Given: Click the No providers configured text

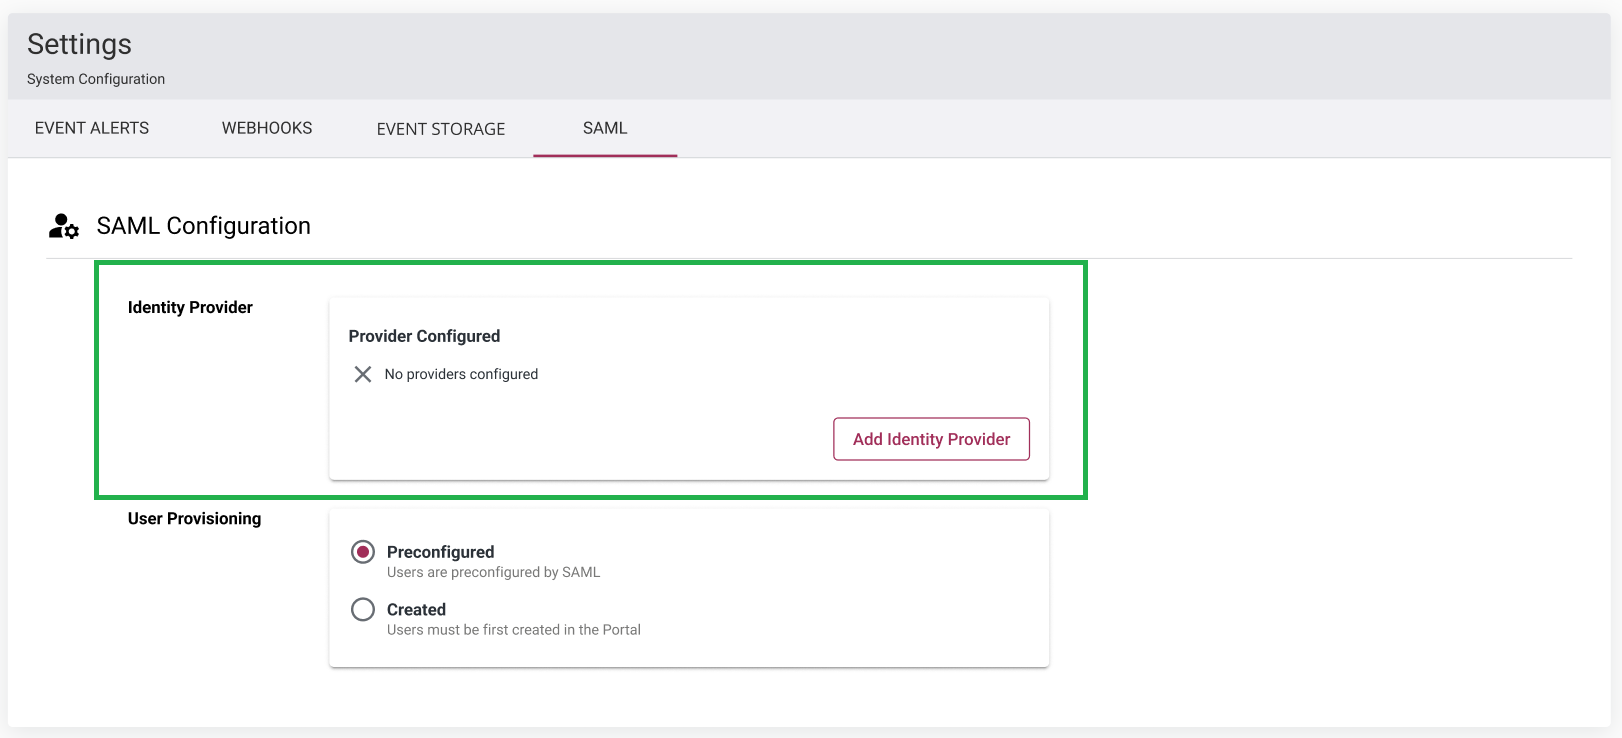Looking at the screenshot, I should point(461,374).
